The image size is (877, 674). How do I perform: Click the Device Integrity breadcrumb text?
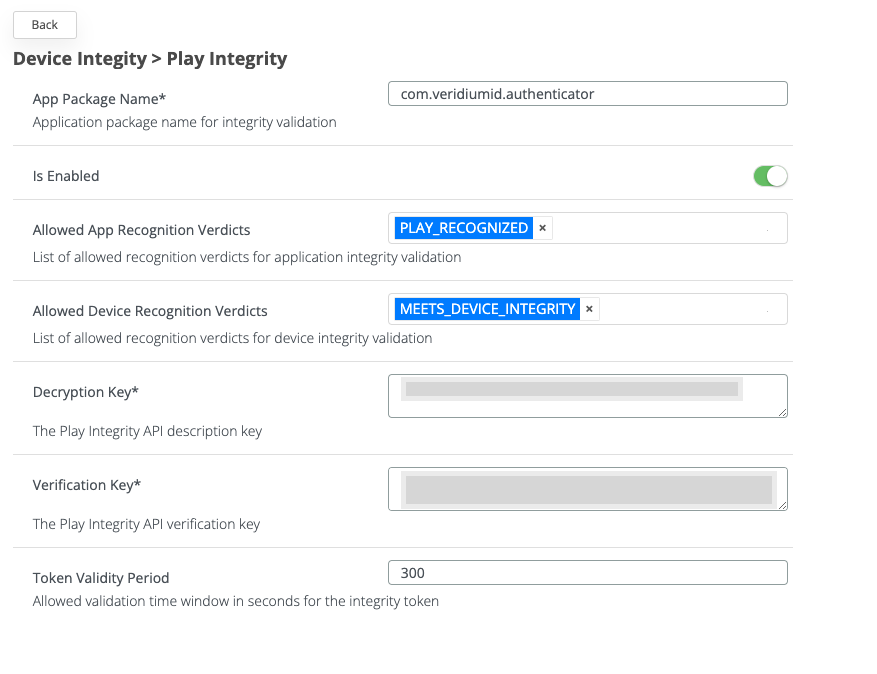(x=78, y=59)
